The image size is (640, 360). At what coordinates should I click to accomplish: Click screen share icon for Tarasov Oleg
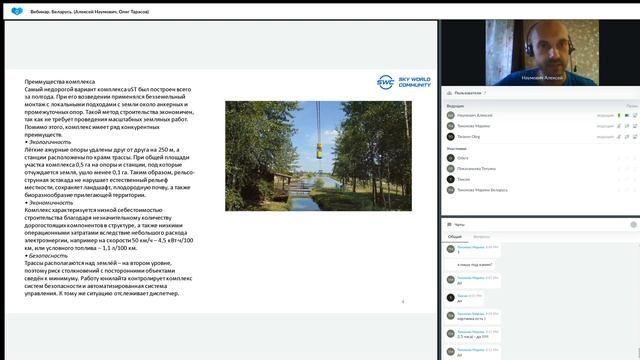[x=635, y=137]
